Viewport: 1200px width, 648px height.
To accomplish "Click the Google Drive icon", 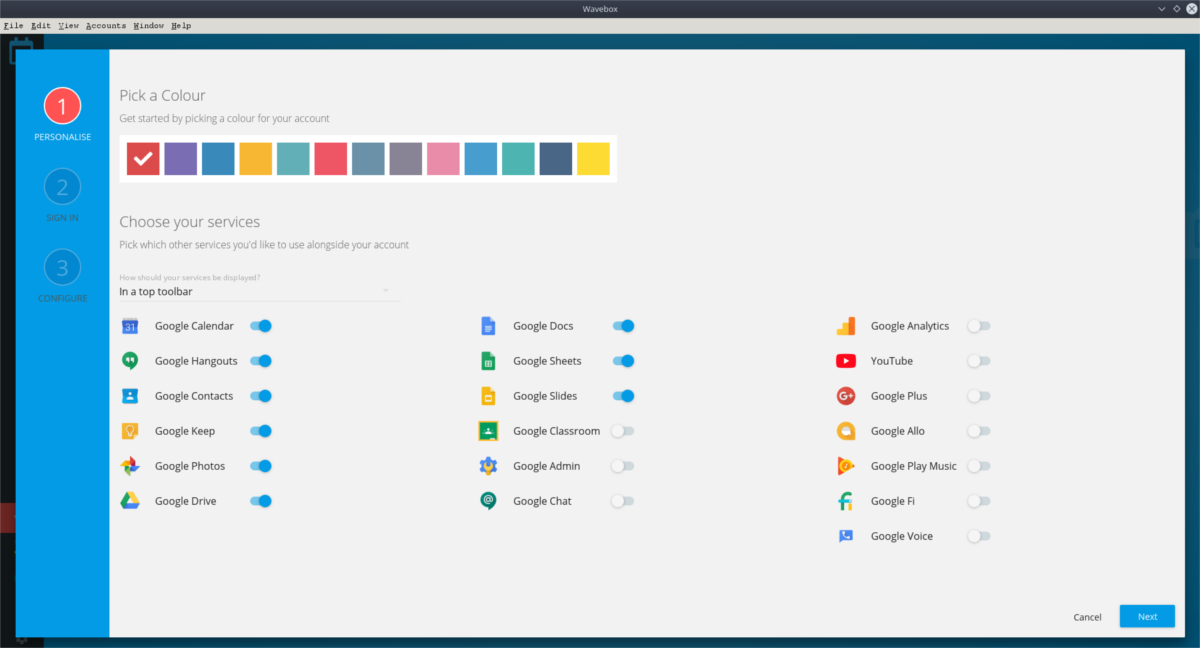I will pyautogui.click(x=131, y=500).
